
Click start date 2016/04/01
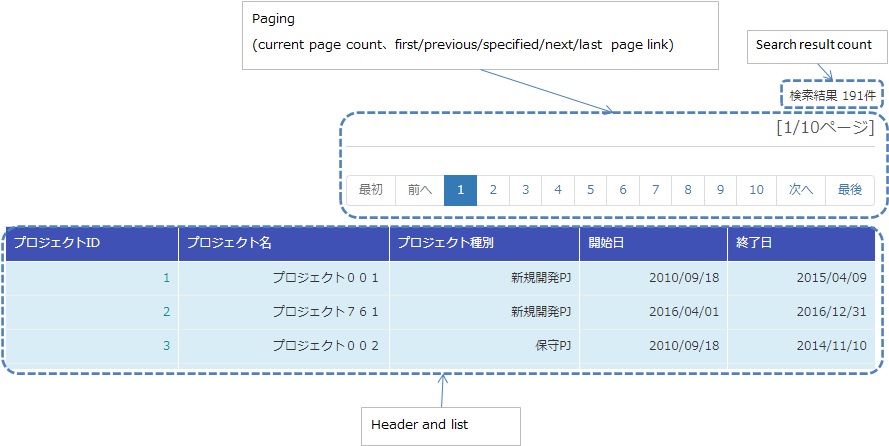pyautogui.click(x=654, y=312)
